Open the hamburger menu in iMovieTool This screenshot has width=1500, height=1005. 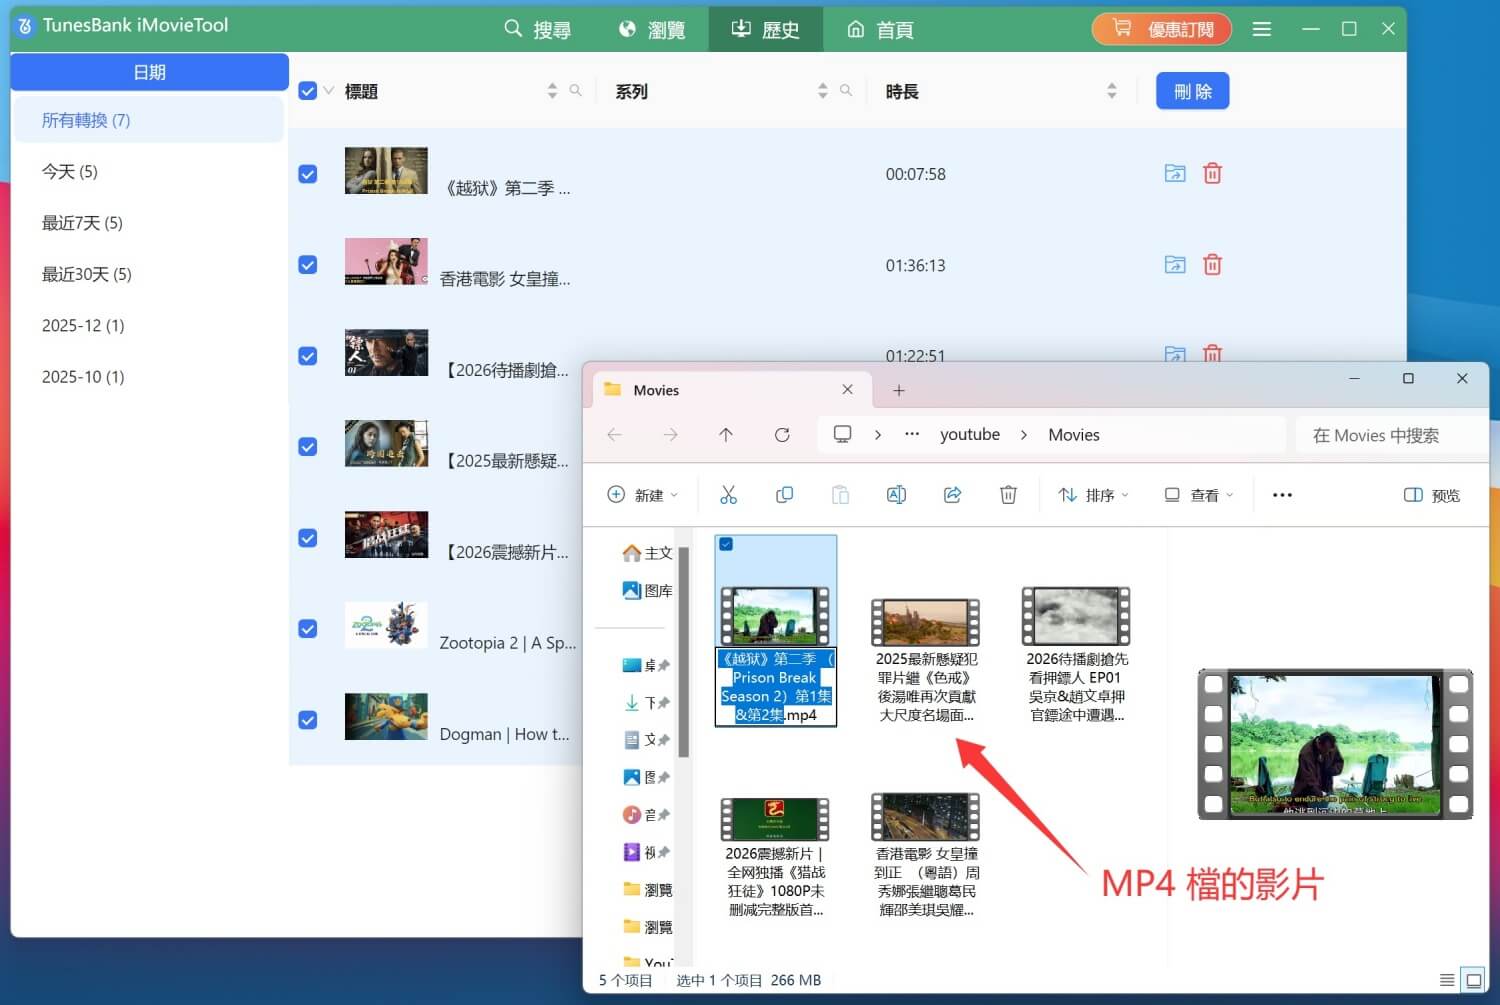click(1261, 29)
